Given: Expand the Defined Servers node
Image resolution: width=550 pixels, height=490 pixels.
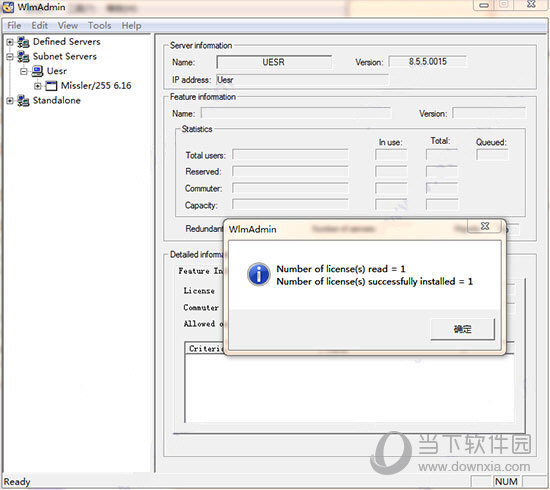Looking at the screenshot, I should pos(10,42).
